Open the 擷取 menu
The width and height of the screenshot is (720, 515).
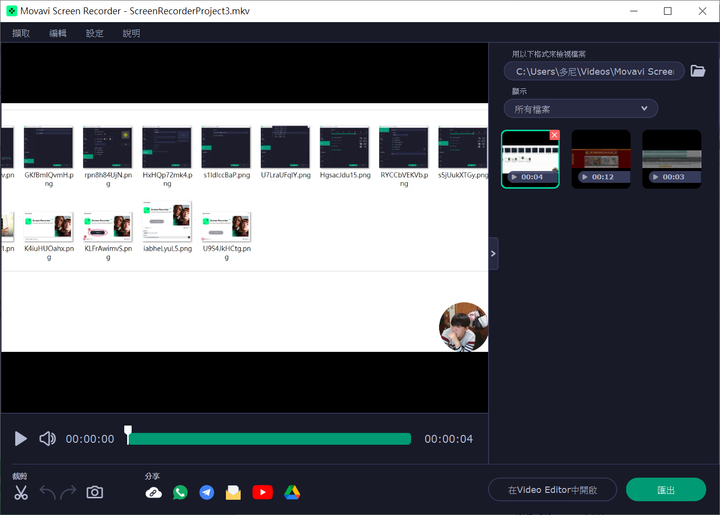(21, 33)
